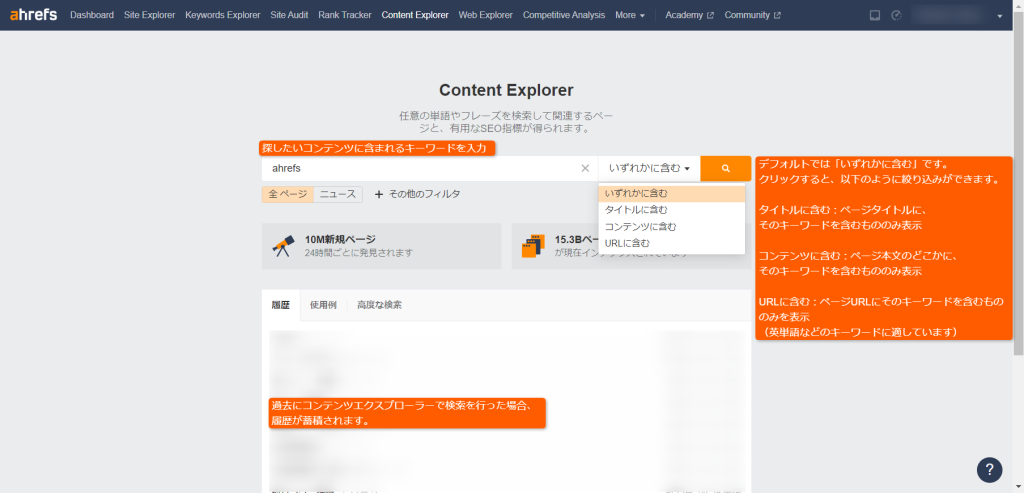Switch to the ニュース toggle
Viewport: 1024px width, 493px height.
(338, 194)
